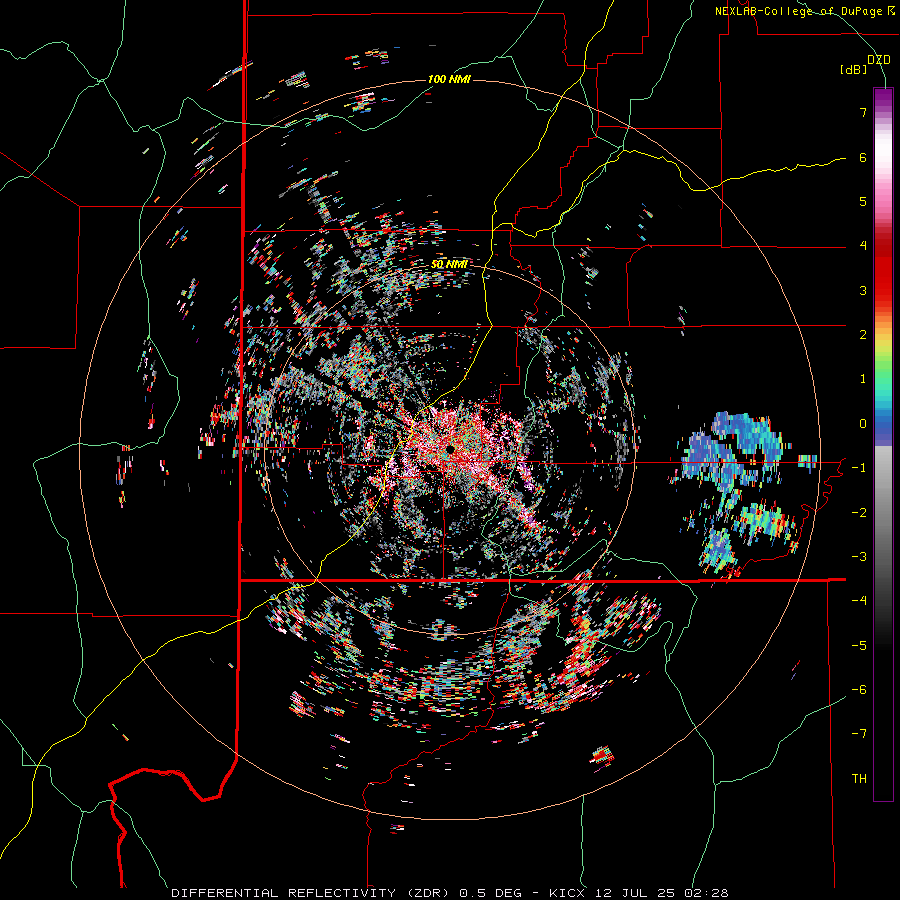The width and height of the screenshot is (900, 900).
Task: Click the "5" value on the color scale
Action: tap(863, 201)
